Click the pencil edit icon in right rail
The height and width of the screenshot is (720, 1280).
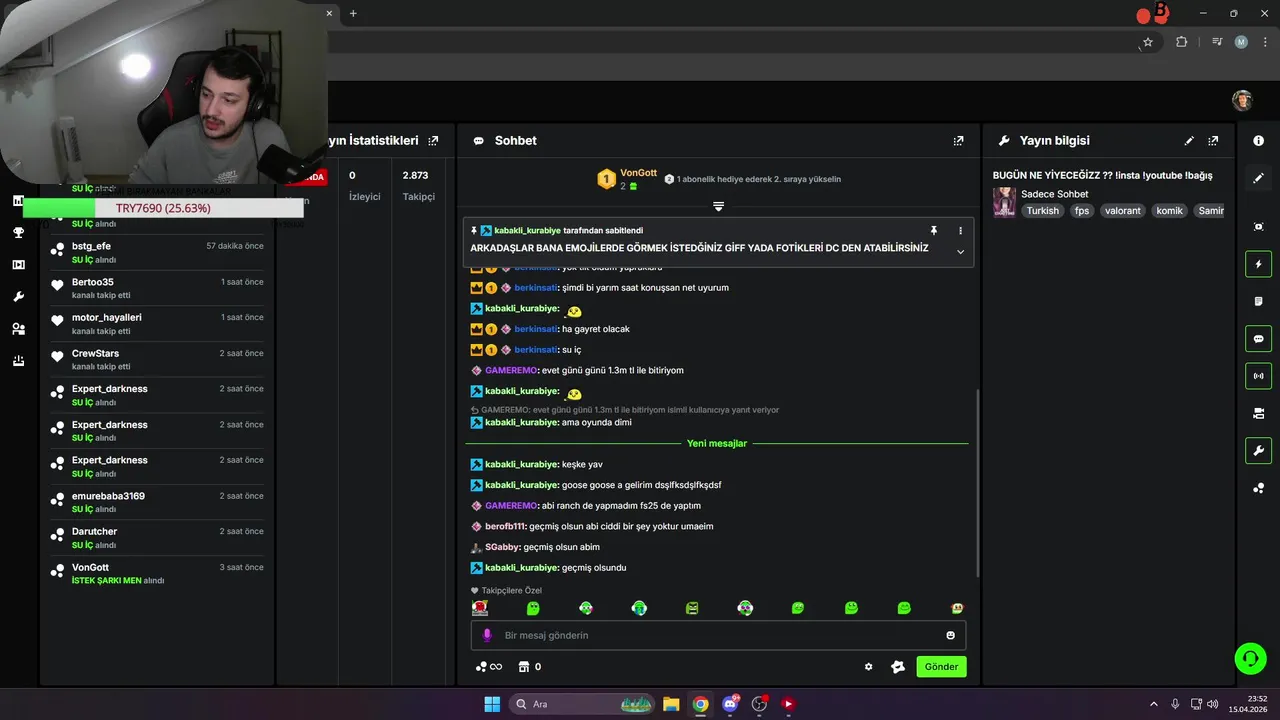pyautogui.click(x=1258, y=178)
